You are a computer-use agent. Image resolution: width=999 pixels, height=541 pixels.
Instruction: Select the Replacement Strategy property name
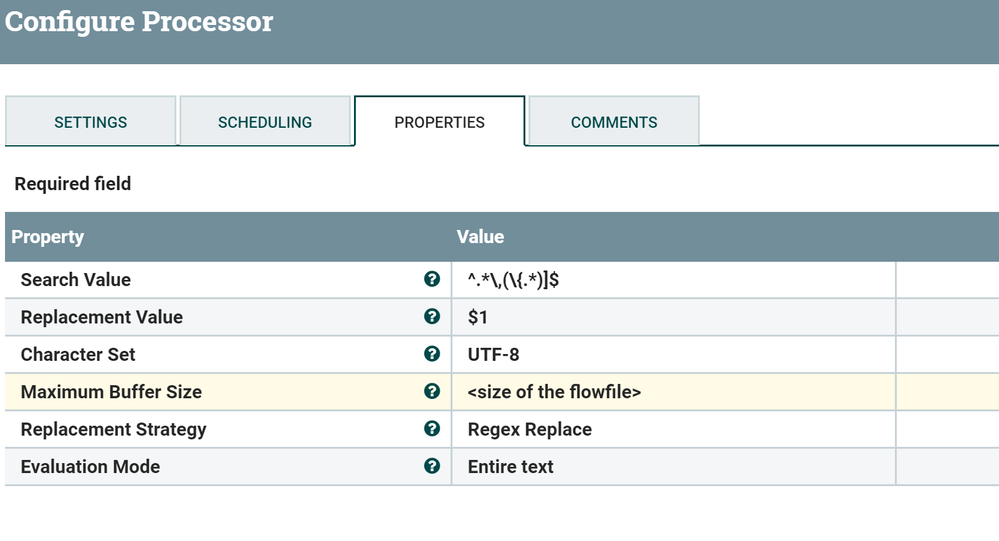pyautogui.click(x=113, y=429)
